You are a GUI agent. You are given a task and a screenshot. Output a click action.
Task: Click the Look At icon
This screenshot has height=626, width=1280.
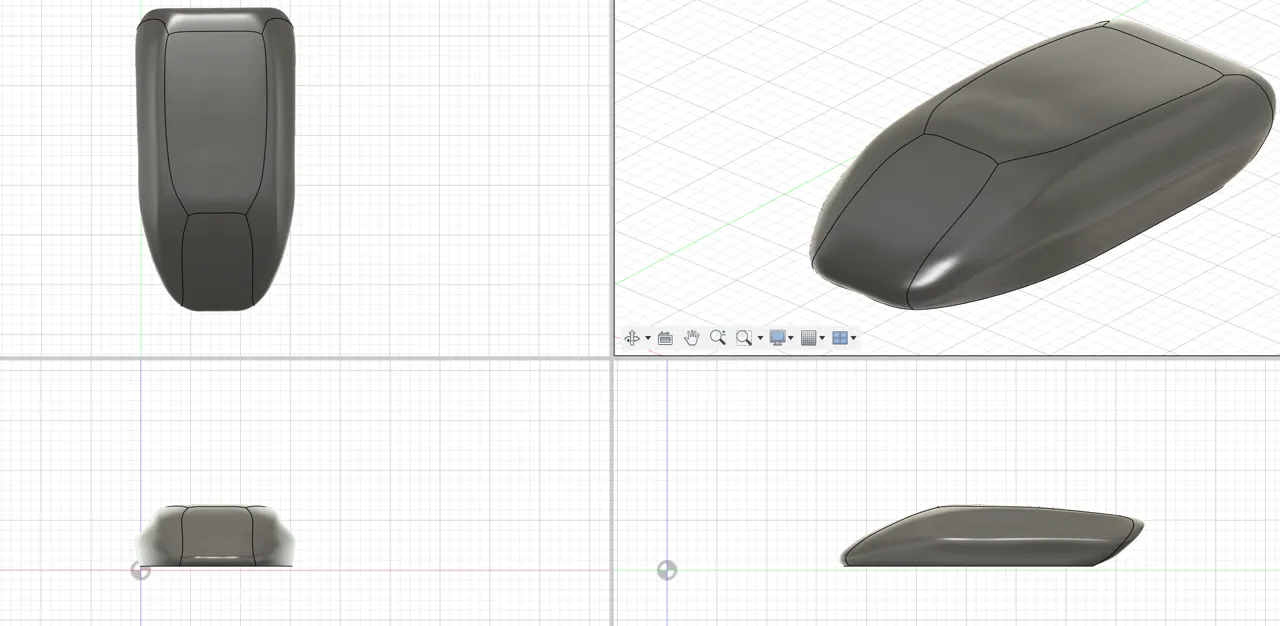coord(666,338)
